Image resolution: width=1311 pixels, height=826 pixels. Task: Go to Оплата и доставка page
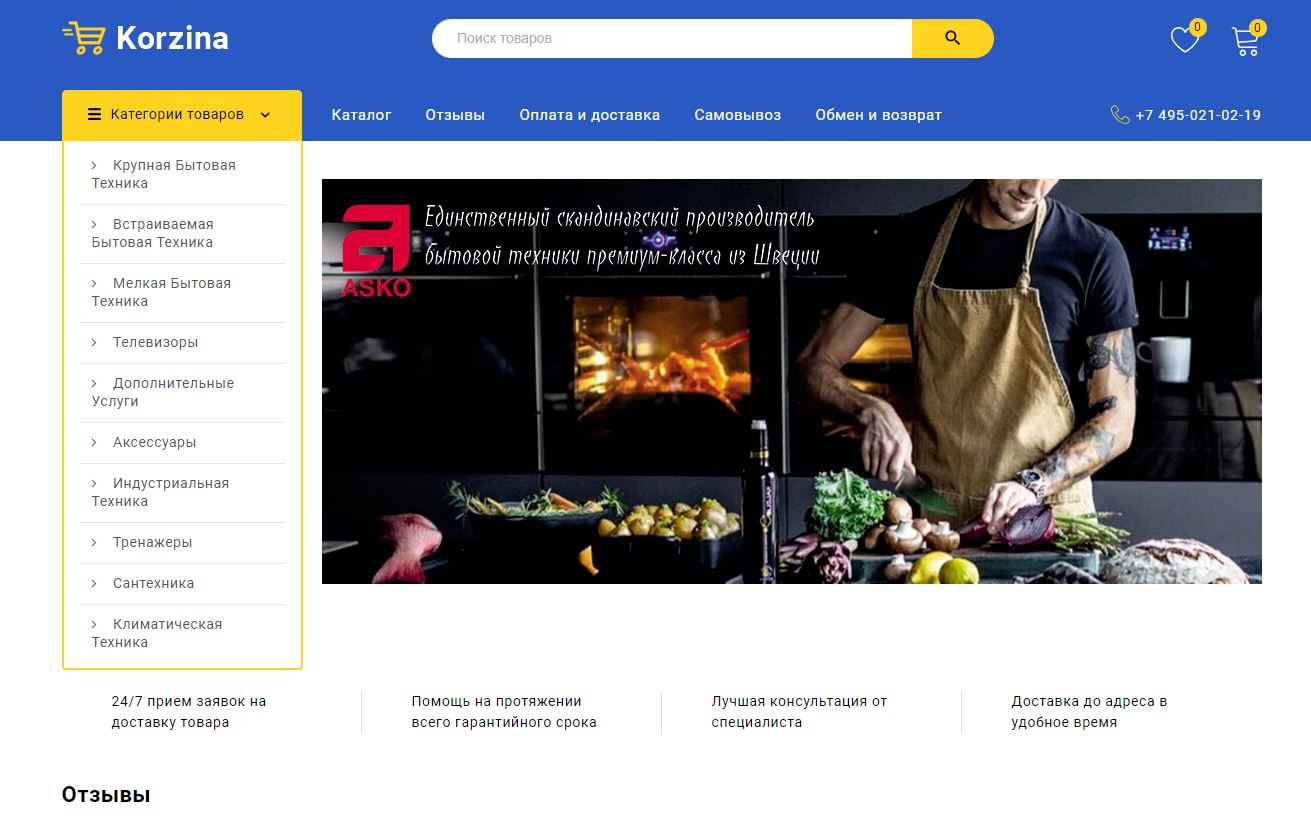(589, 115)
